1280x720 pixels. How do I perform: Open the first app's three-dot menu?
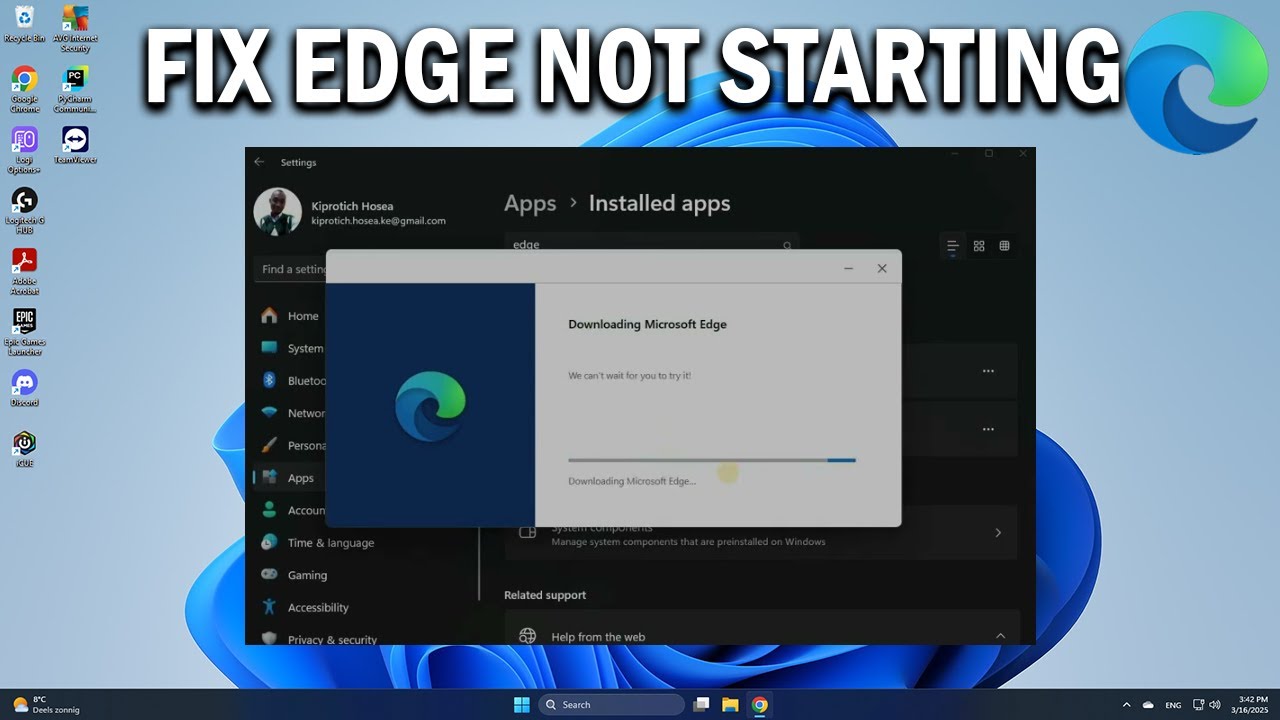(988, 371)
